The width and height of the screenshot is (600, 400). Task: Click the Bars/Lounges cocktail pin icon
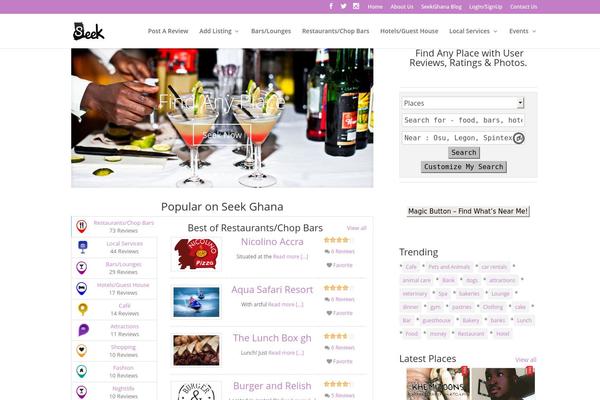(82, 268)
